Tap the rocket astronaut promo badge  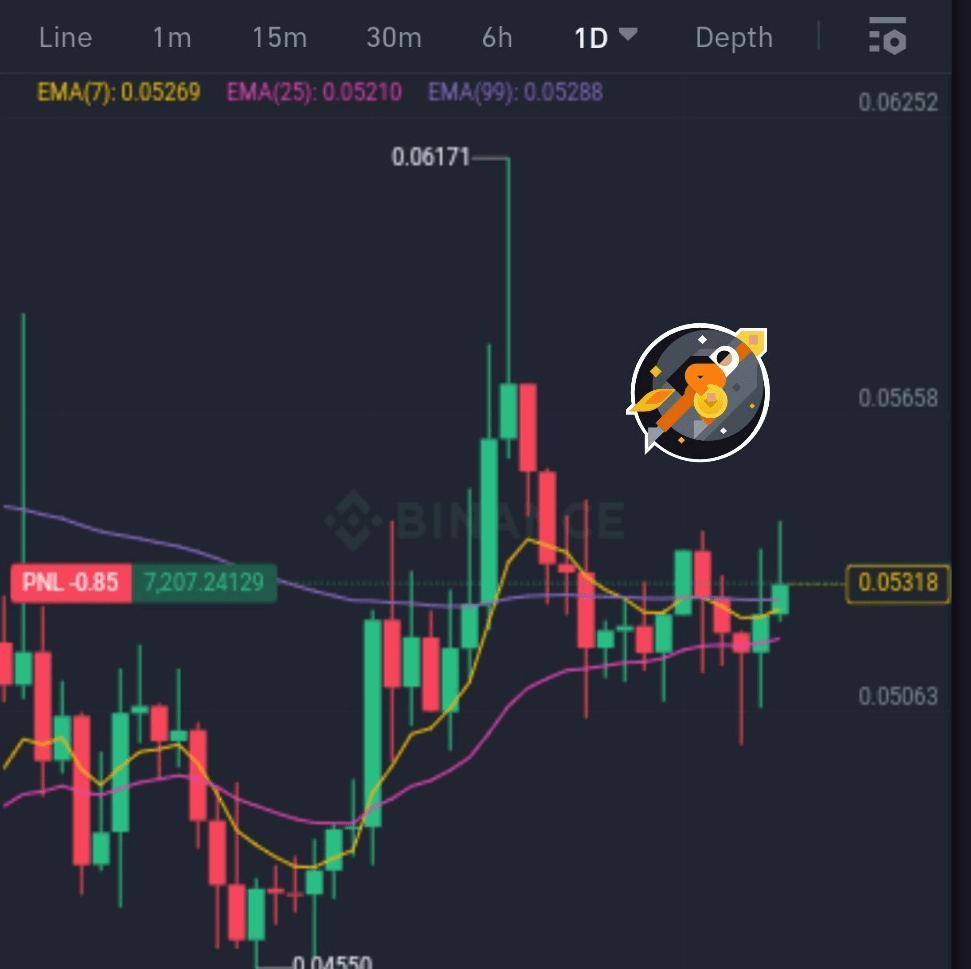(x=699, y=392)
